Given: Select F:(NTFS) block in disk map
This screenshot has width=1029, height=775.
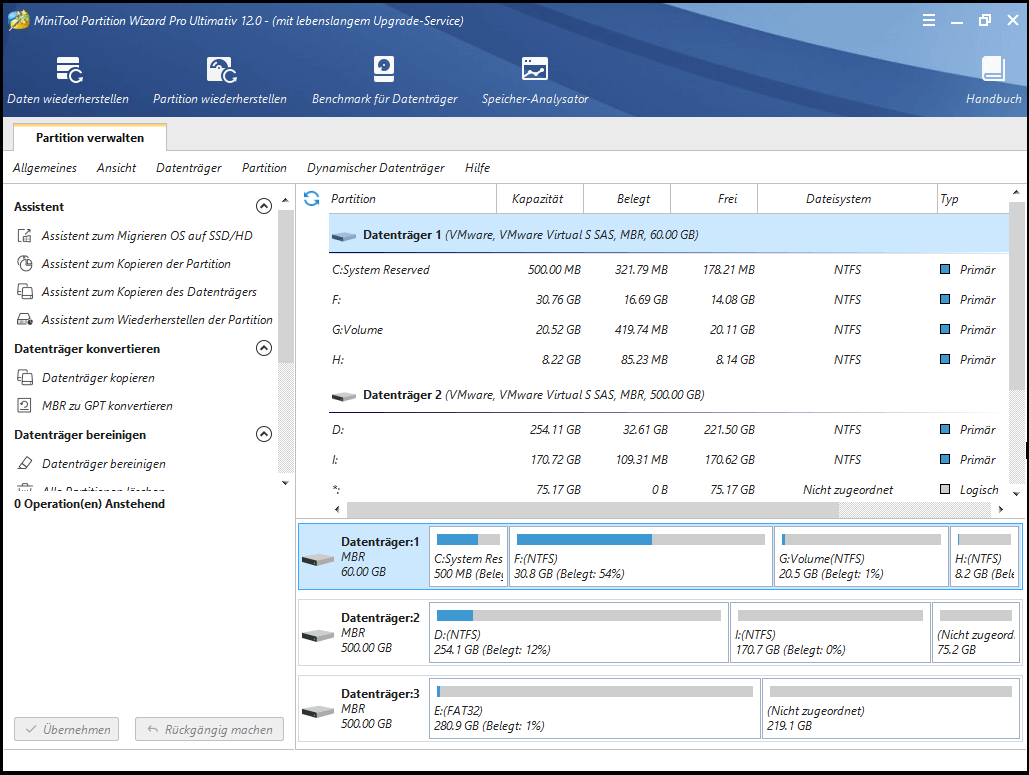Looking at the screenshot, I should tap(641, 556).
